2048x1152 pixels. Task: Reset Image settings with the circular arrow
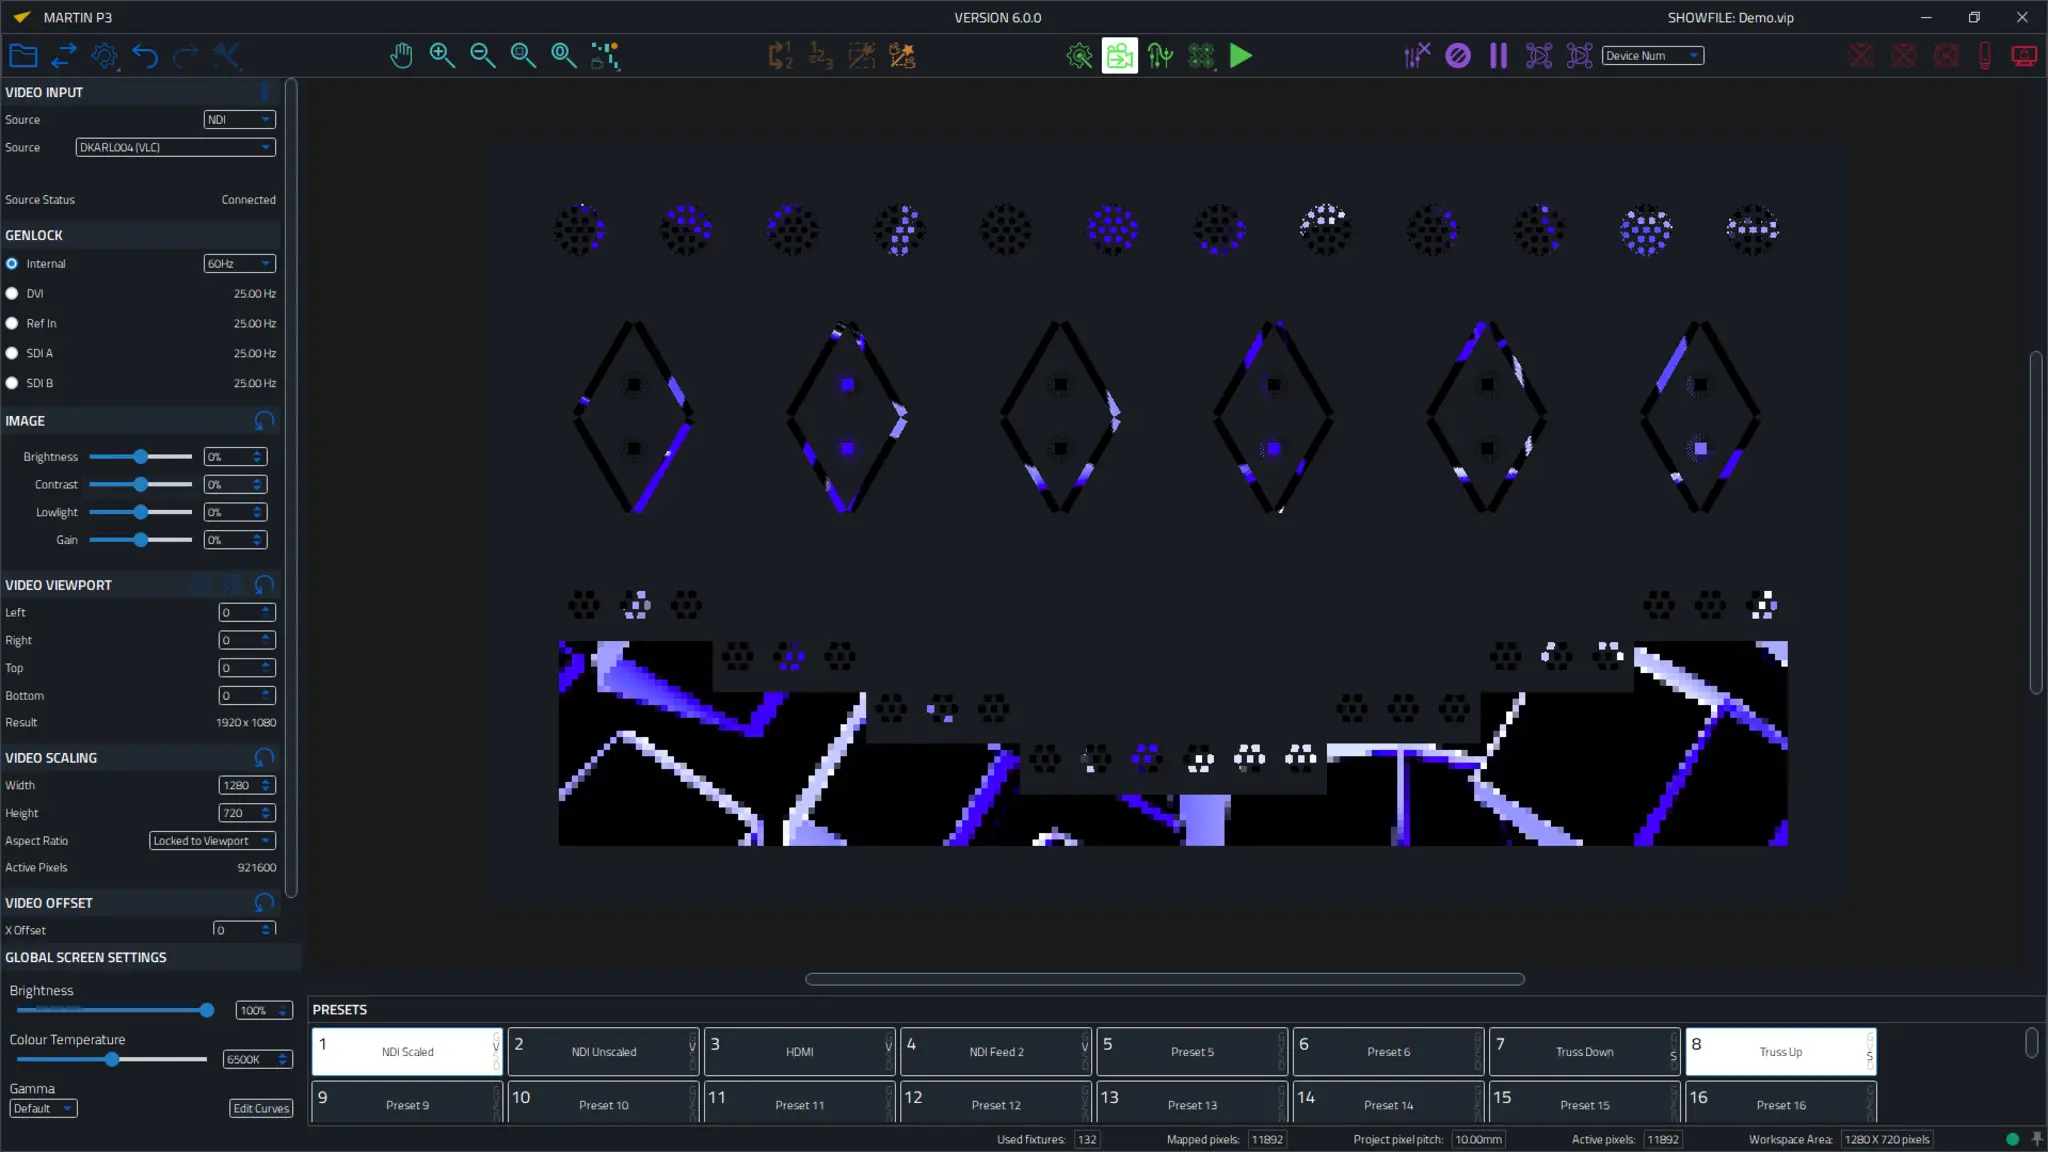[x=264, y=421]
